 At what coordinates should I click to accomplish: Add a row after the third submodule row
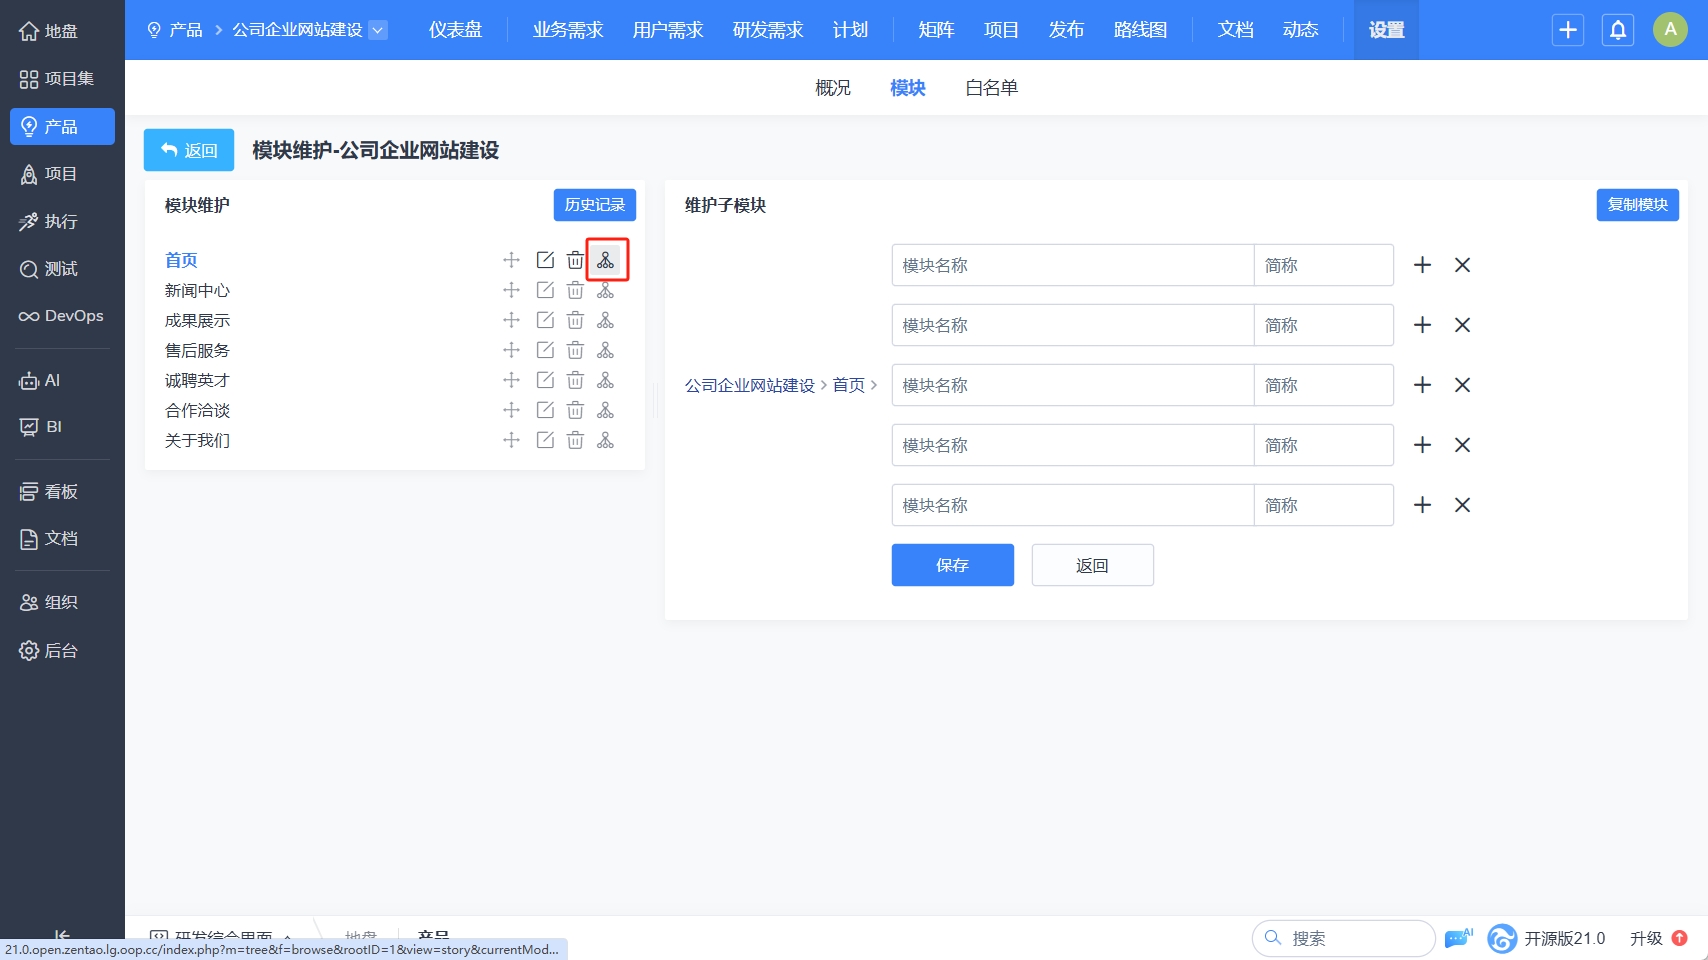pos(1422,385)
